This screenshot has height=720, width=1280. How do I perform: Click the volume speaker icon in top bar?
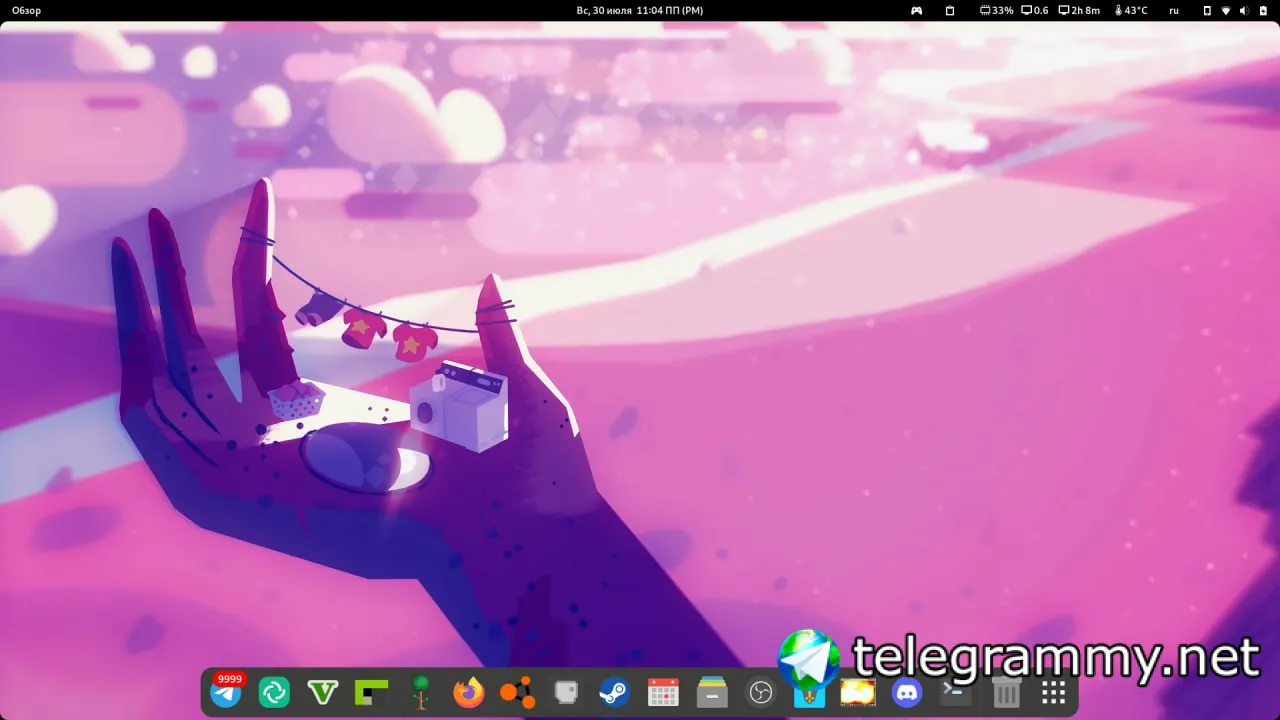coord(1244,10)
